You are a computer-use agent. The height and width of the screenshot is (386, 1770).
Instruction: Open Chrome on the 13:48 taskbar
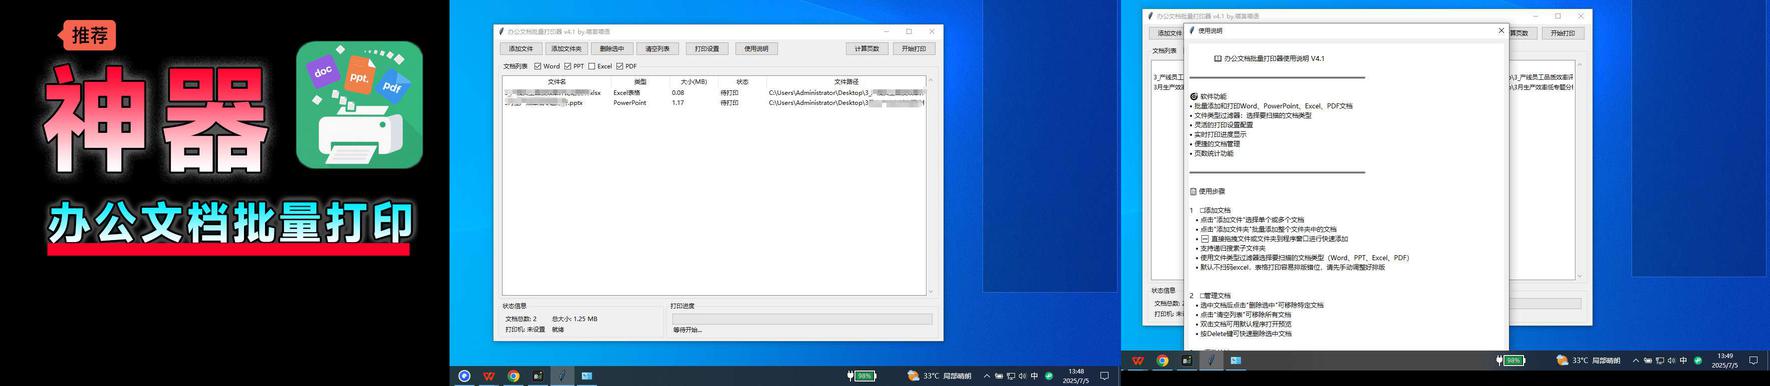pyautogui.click(x=513, y=376)
